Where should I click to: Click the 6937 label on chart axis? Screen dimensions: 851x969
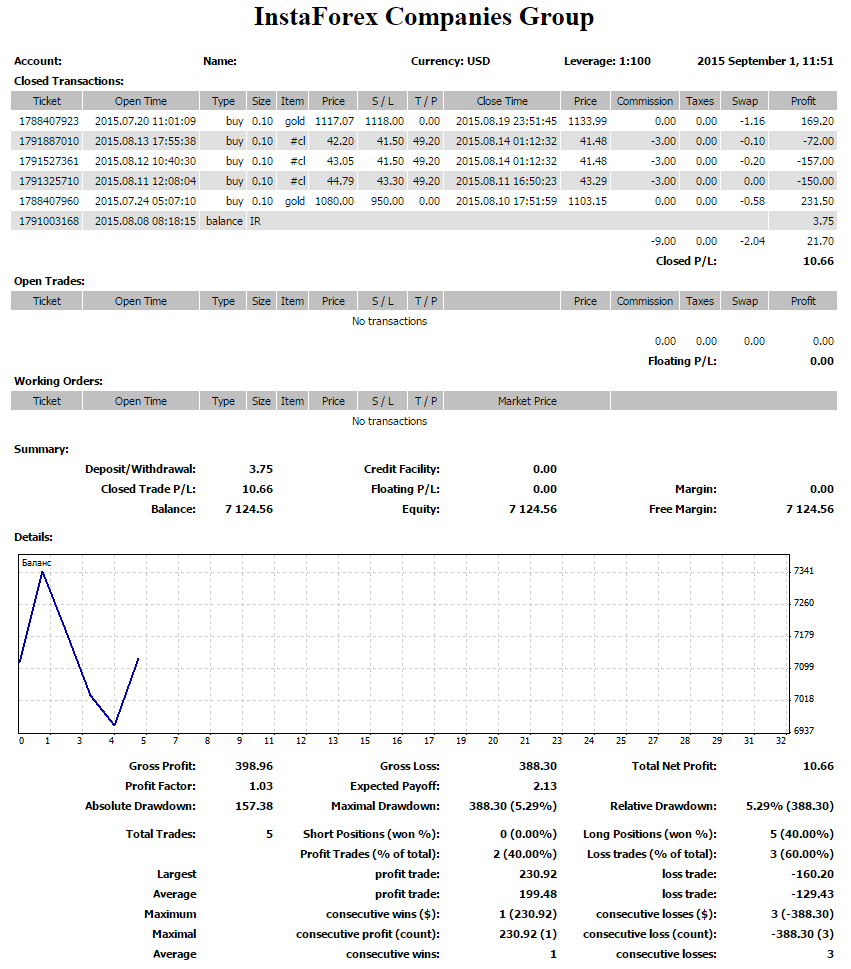(x=804, y=730)
